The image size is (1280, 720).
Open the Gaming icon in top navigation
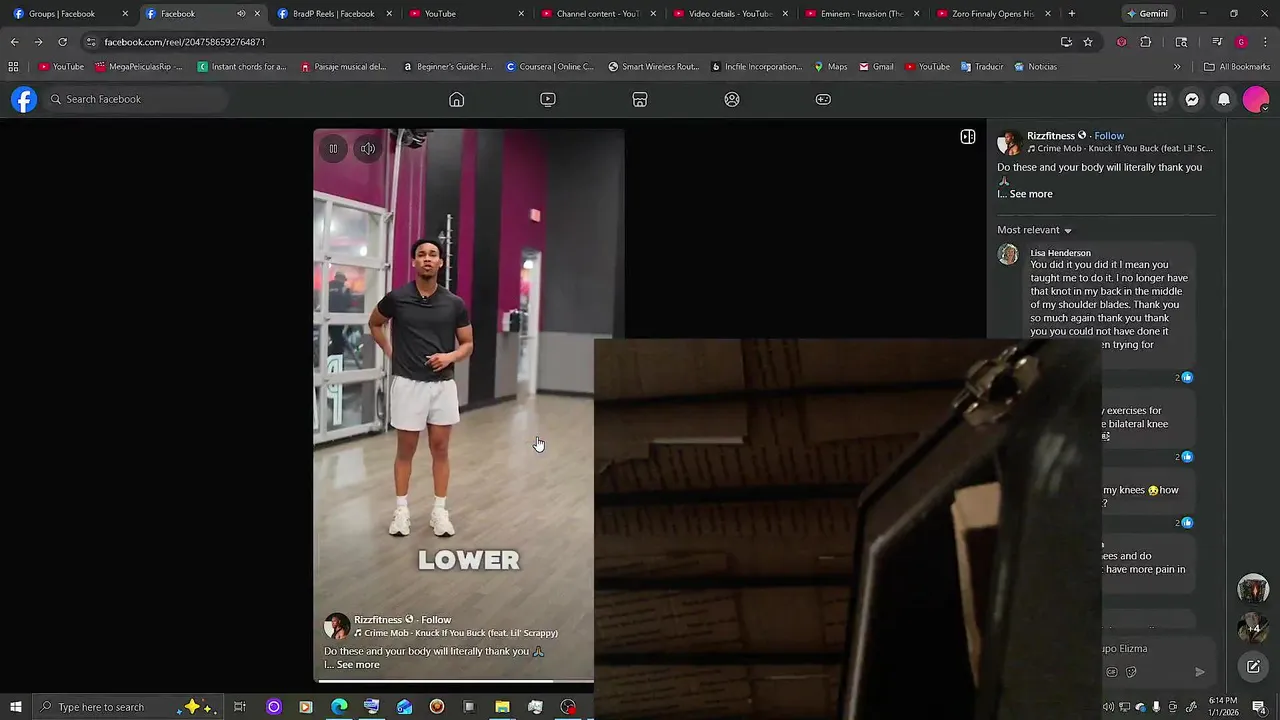tap(823, 99)
